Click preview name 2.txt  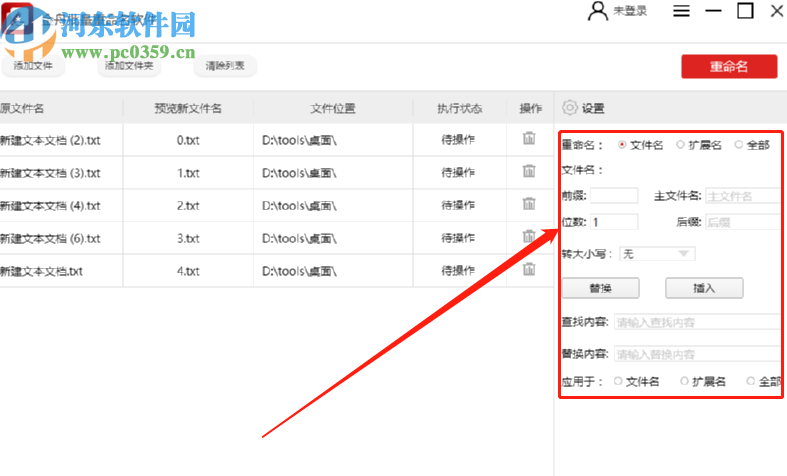coord(188,205)
